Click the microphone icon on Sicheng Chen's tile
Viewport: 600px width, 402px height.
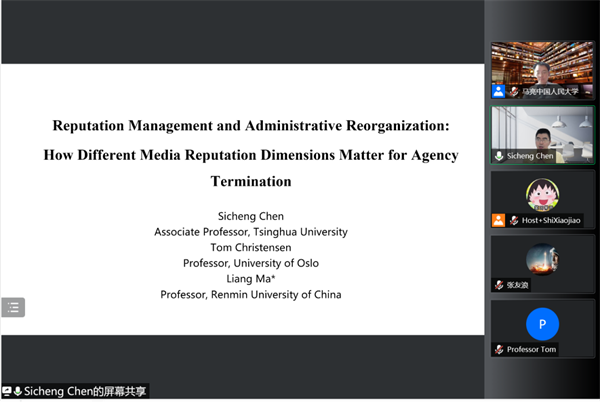click(x=499, y=156)
